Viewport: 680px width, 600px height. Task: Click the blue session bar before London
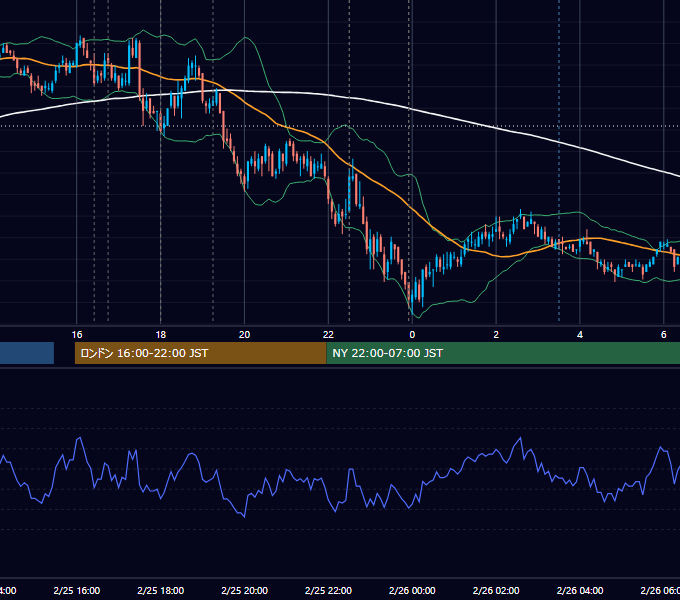[27, 353]
